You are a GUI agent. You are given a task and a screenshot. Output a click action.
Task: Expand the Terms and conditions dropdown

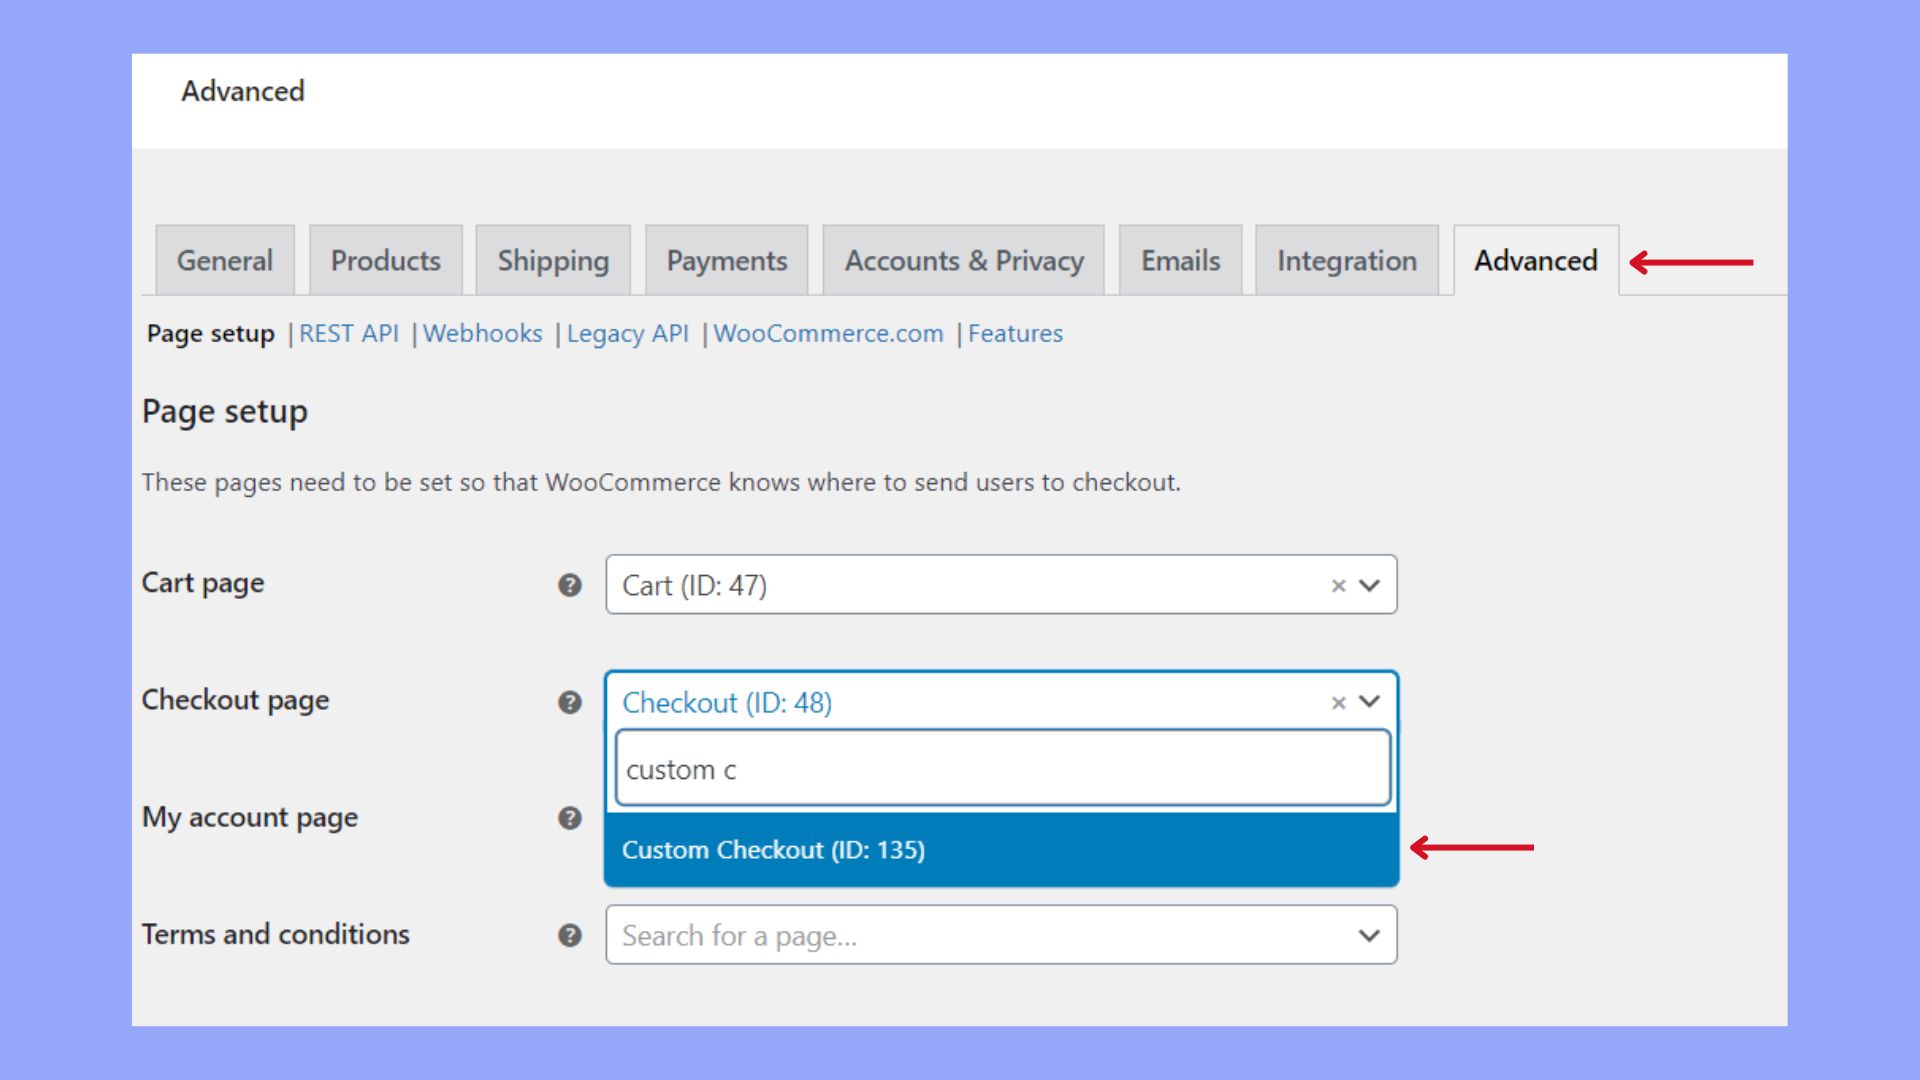point(1368,936)
